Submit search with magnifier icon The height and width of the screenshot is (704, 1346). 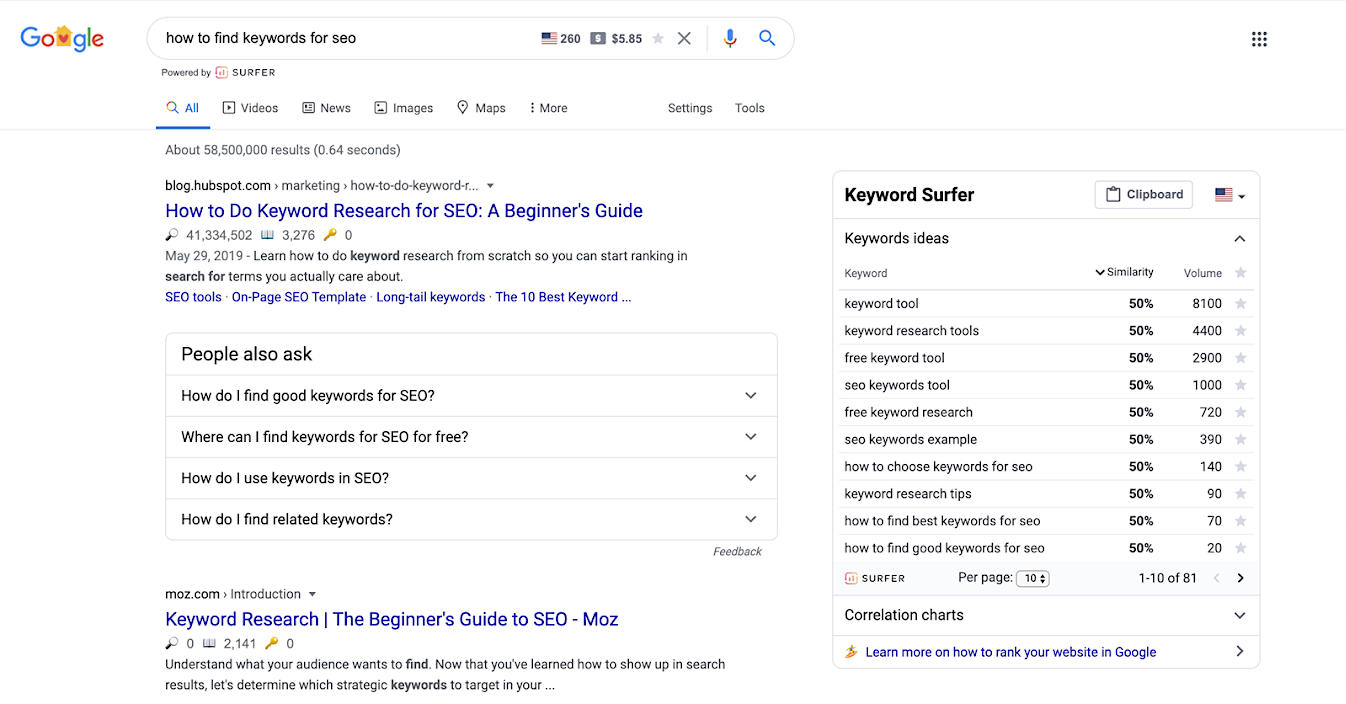(767, 38)
